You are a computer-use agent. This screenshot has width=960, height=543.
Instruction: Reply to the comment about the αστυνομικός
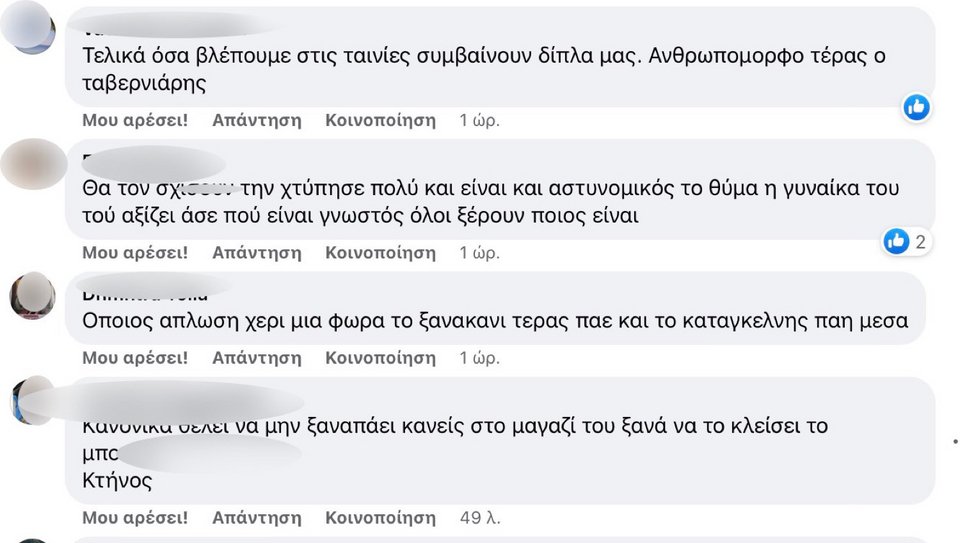[257, 253]
